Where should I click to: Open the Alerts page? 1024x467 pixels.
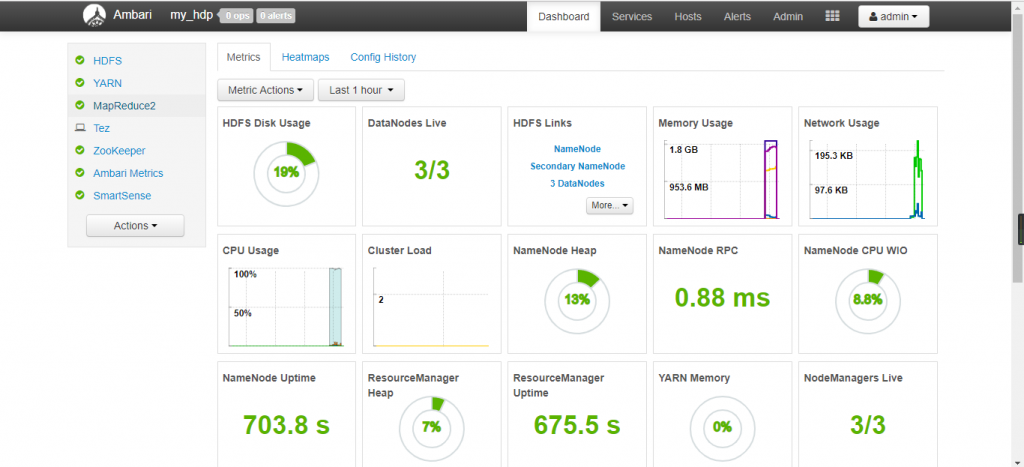tap(737, 17)
